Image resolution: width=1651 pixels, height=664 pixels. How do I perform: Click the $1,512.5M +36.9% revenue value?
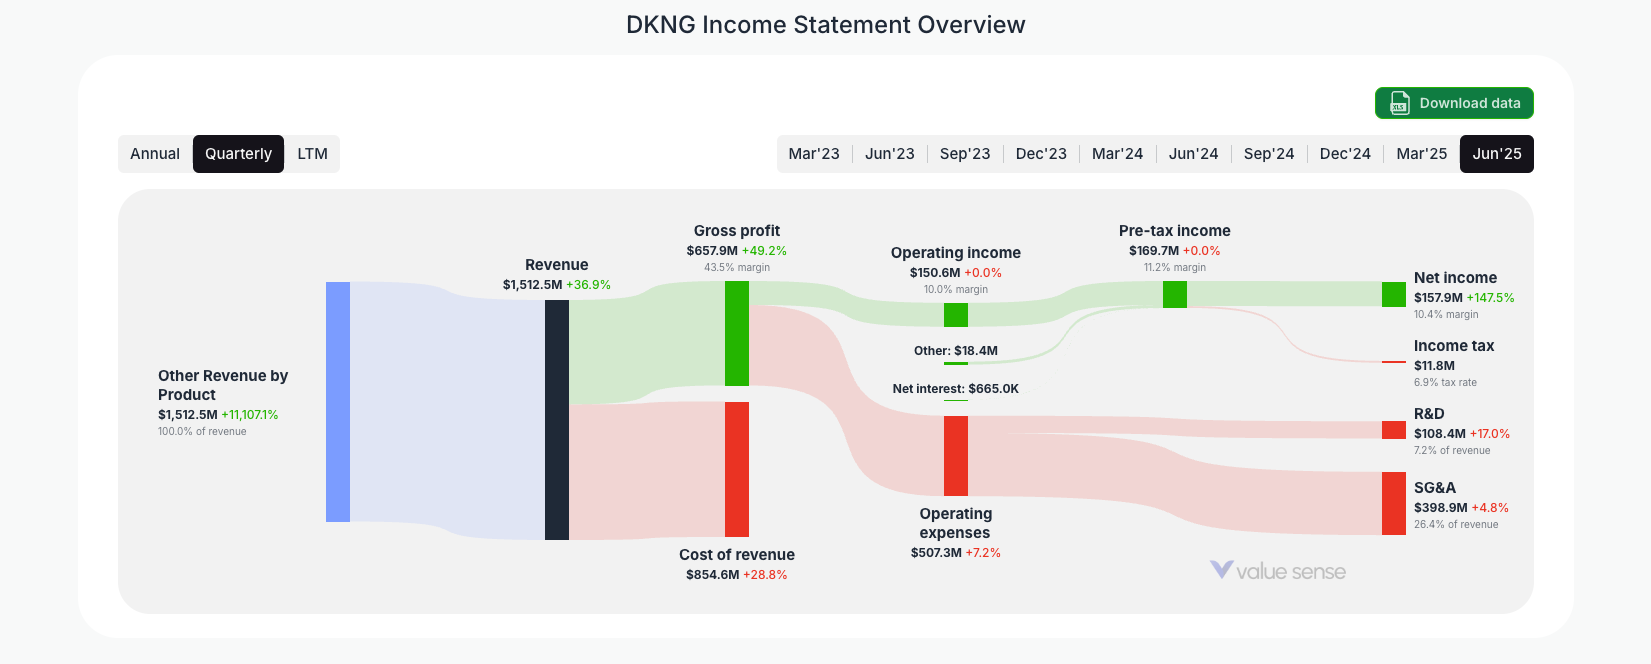click(557, 285)
